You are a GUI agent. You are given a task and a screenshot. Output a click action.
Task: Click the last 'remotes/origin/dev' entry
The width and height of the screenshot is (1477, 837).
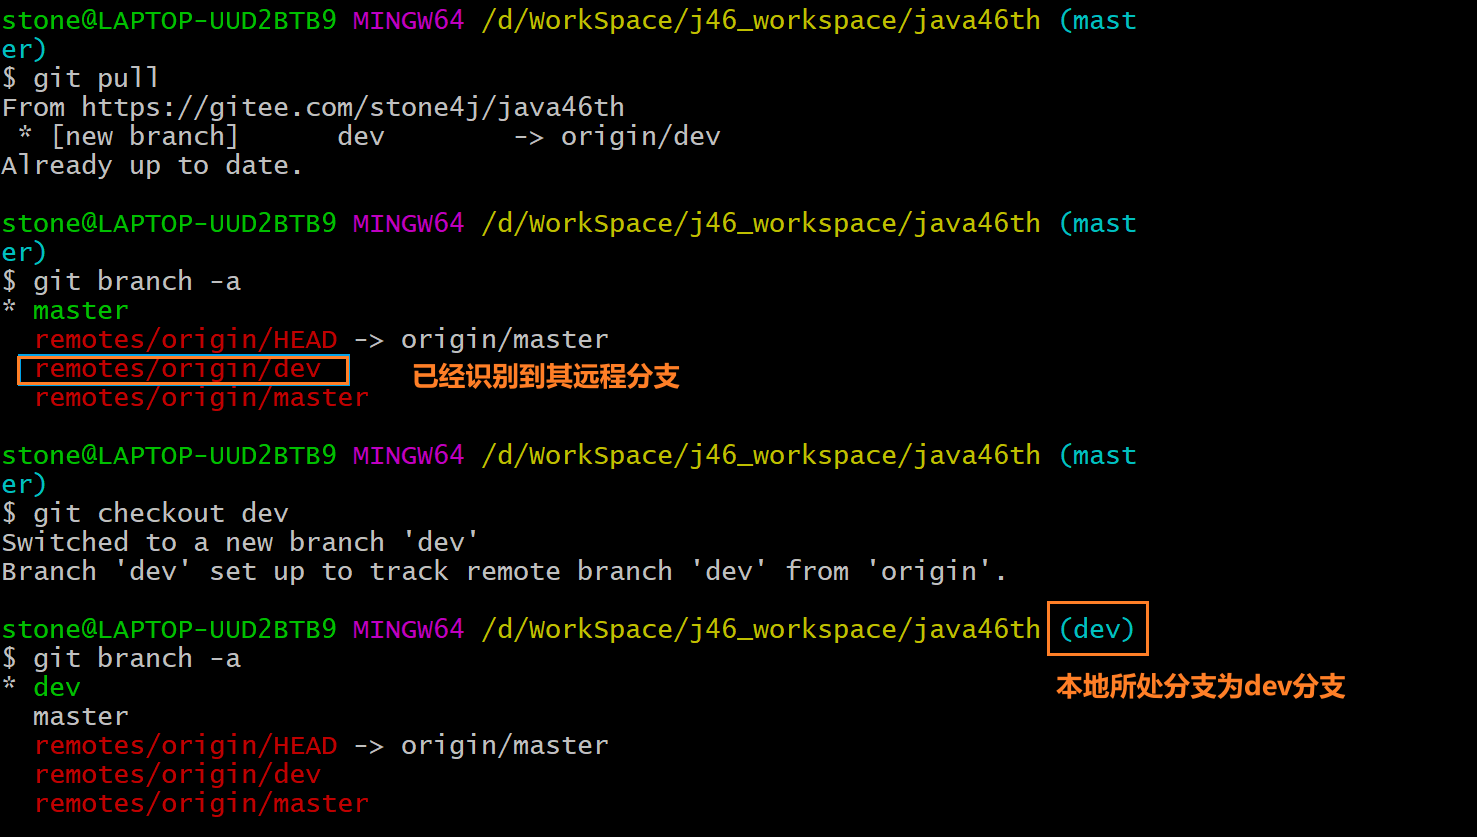[x=178, y=775]
